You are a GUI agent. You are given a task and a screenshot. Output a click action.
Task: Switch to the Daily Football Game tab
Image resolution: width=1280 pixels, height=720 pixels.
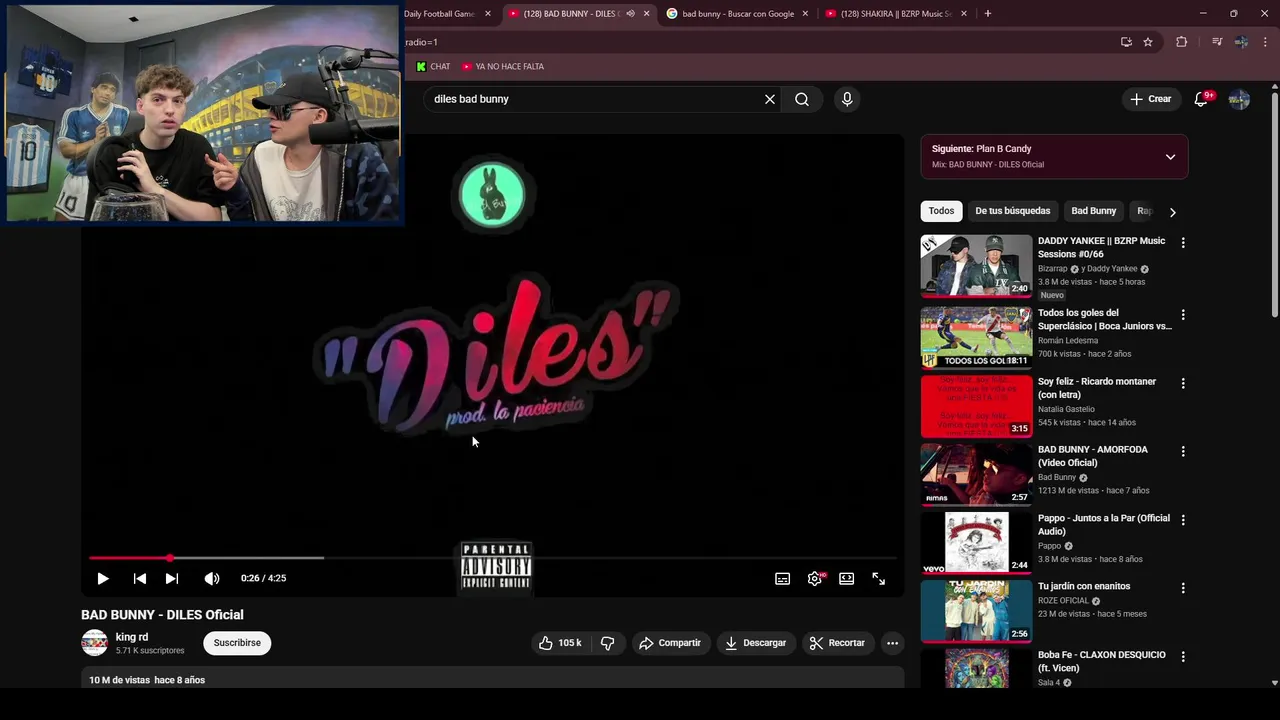pos(440,14)
